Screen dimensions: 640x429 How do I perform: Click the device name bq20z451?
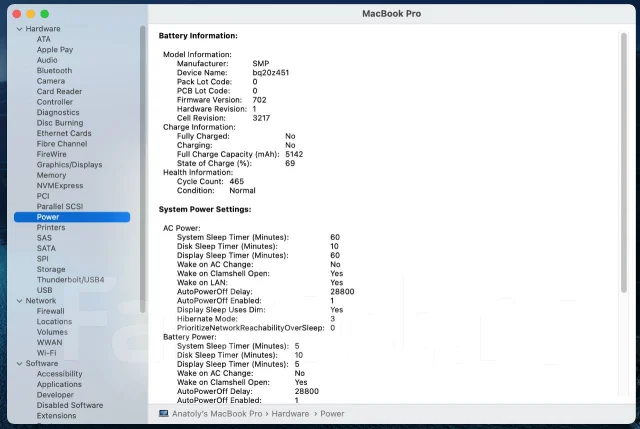pos(270,73)
